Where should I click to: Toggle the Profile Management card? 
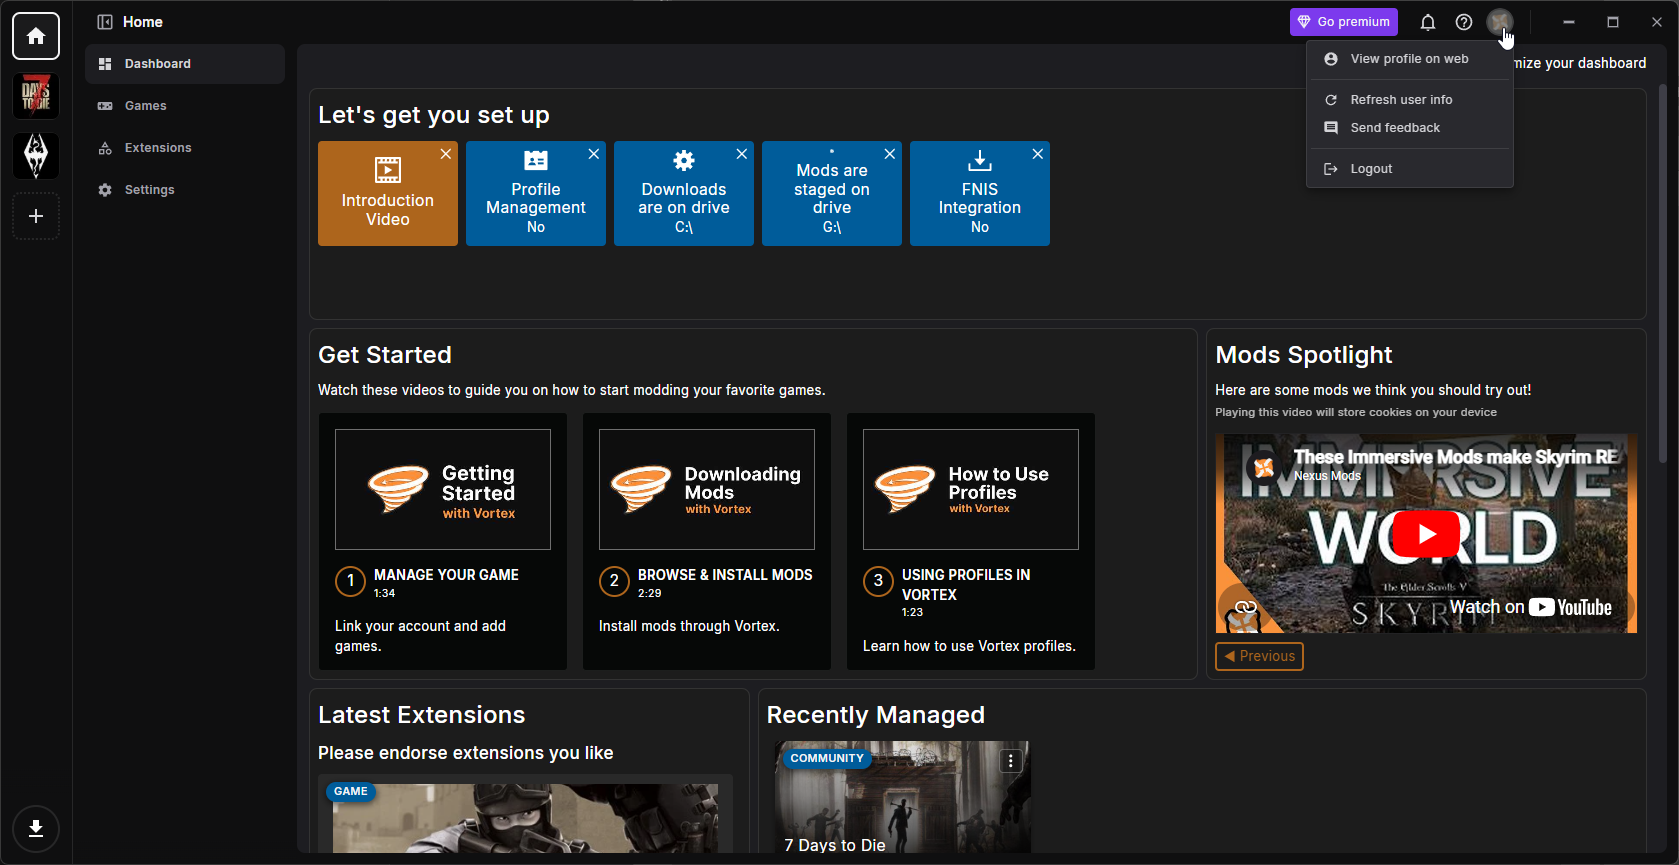536,194
